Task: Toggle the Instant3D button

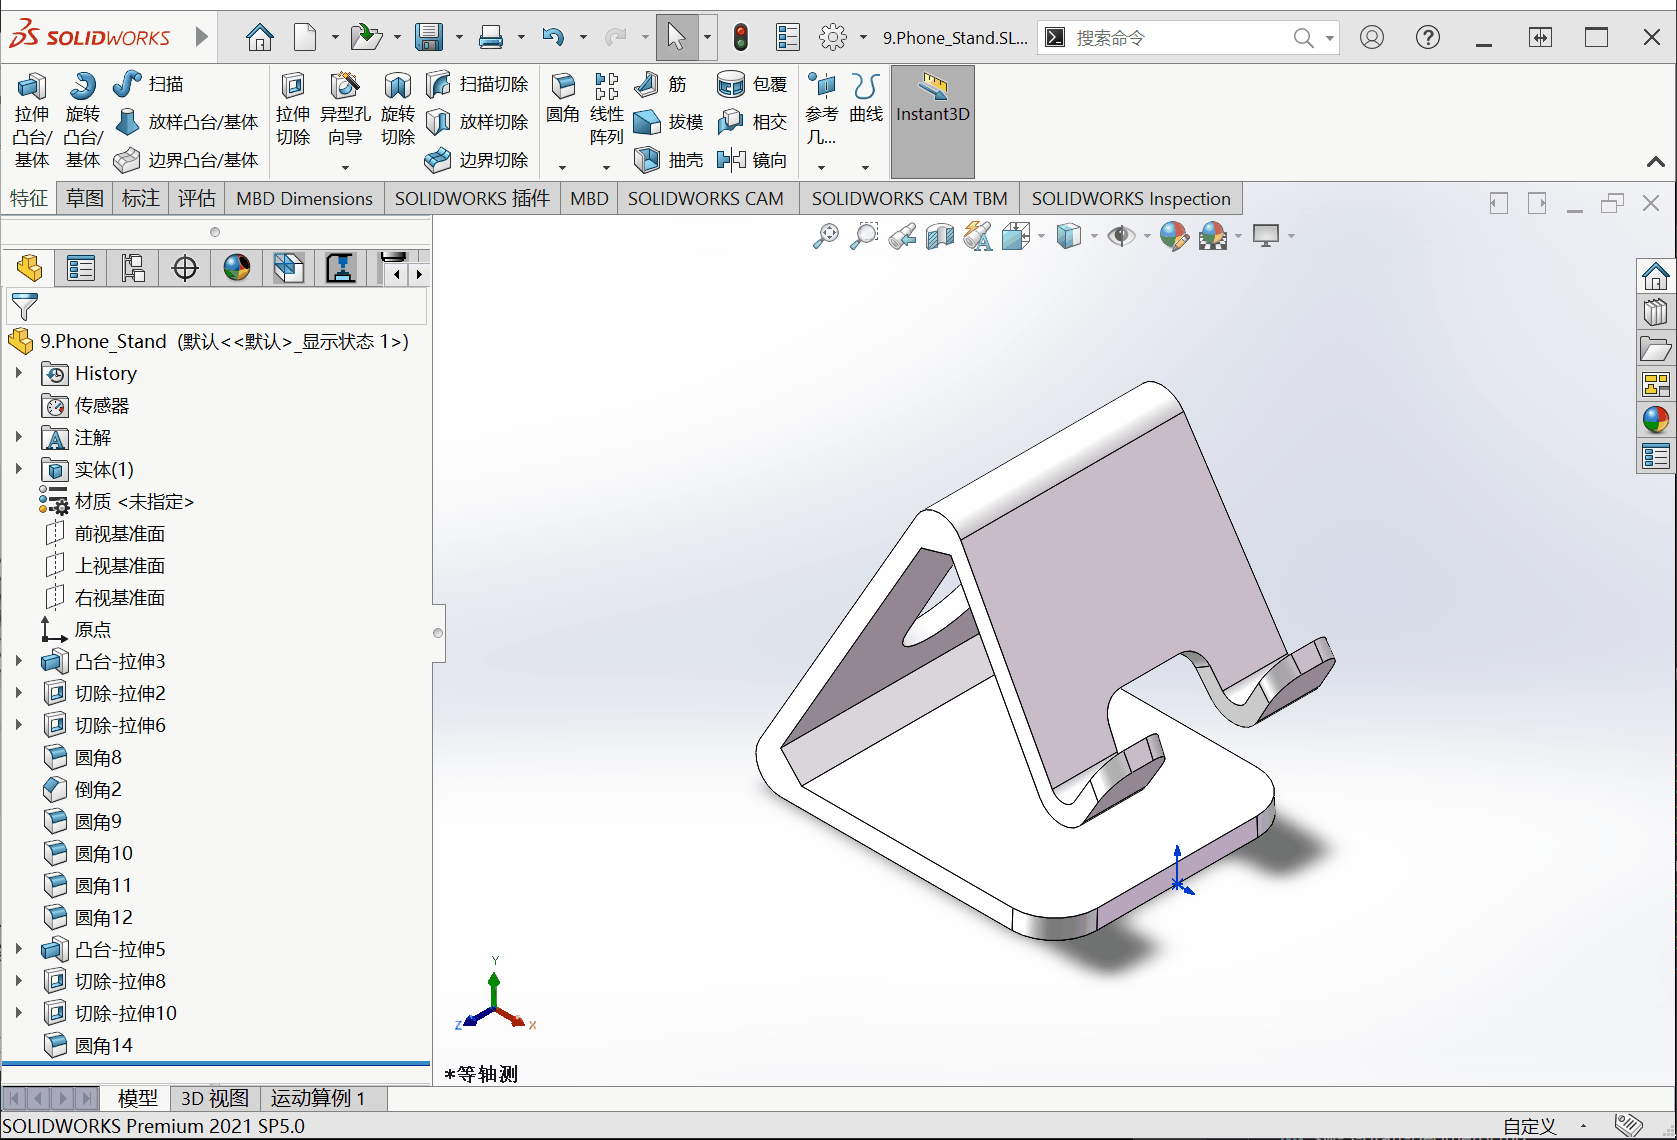Action: [x=932, y=121]
